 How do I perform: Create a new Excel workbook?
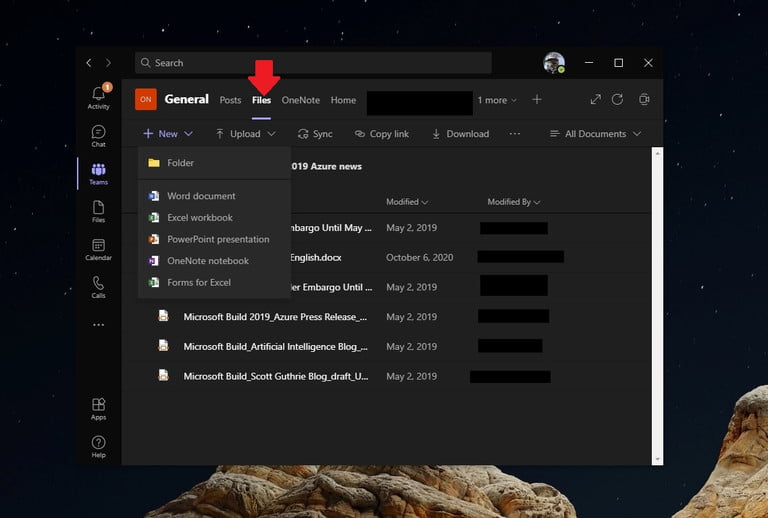pyautogui.click(x=215, y=217)
